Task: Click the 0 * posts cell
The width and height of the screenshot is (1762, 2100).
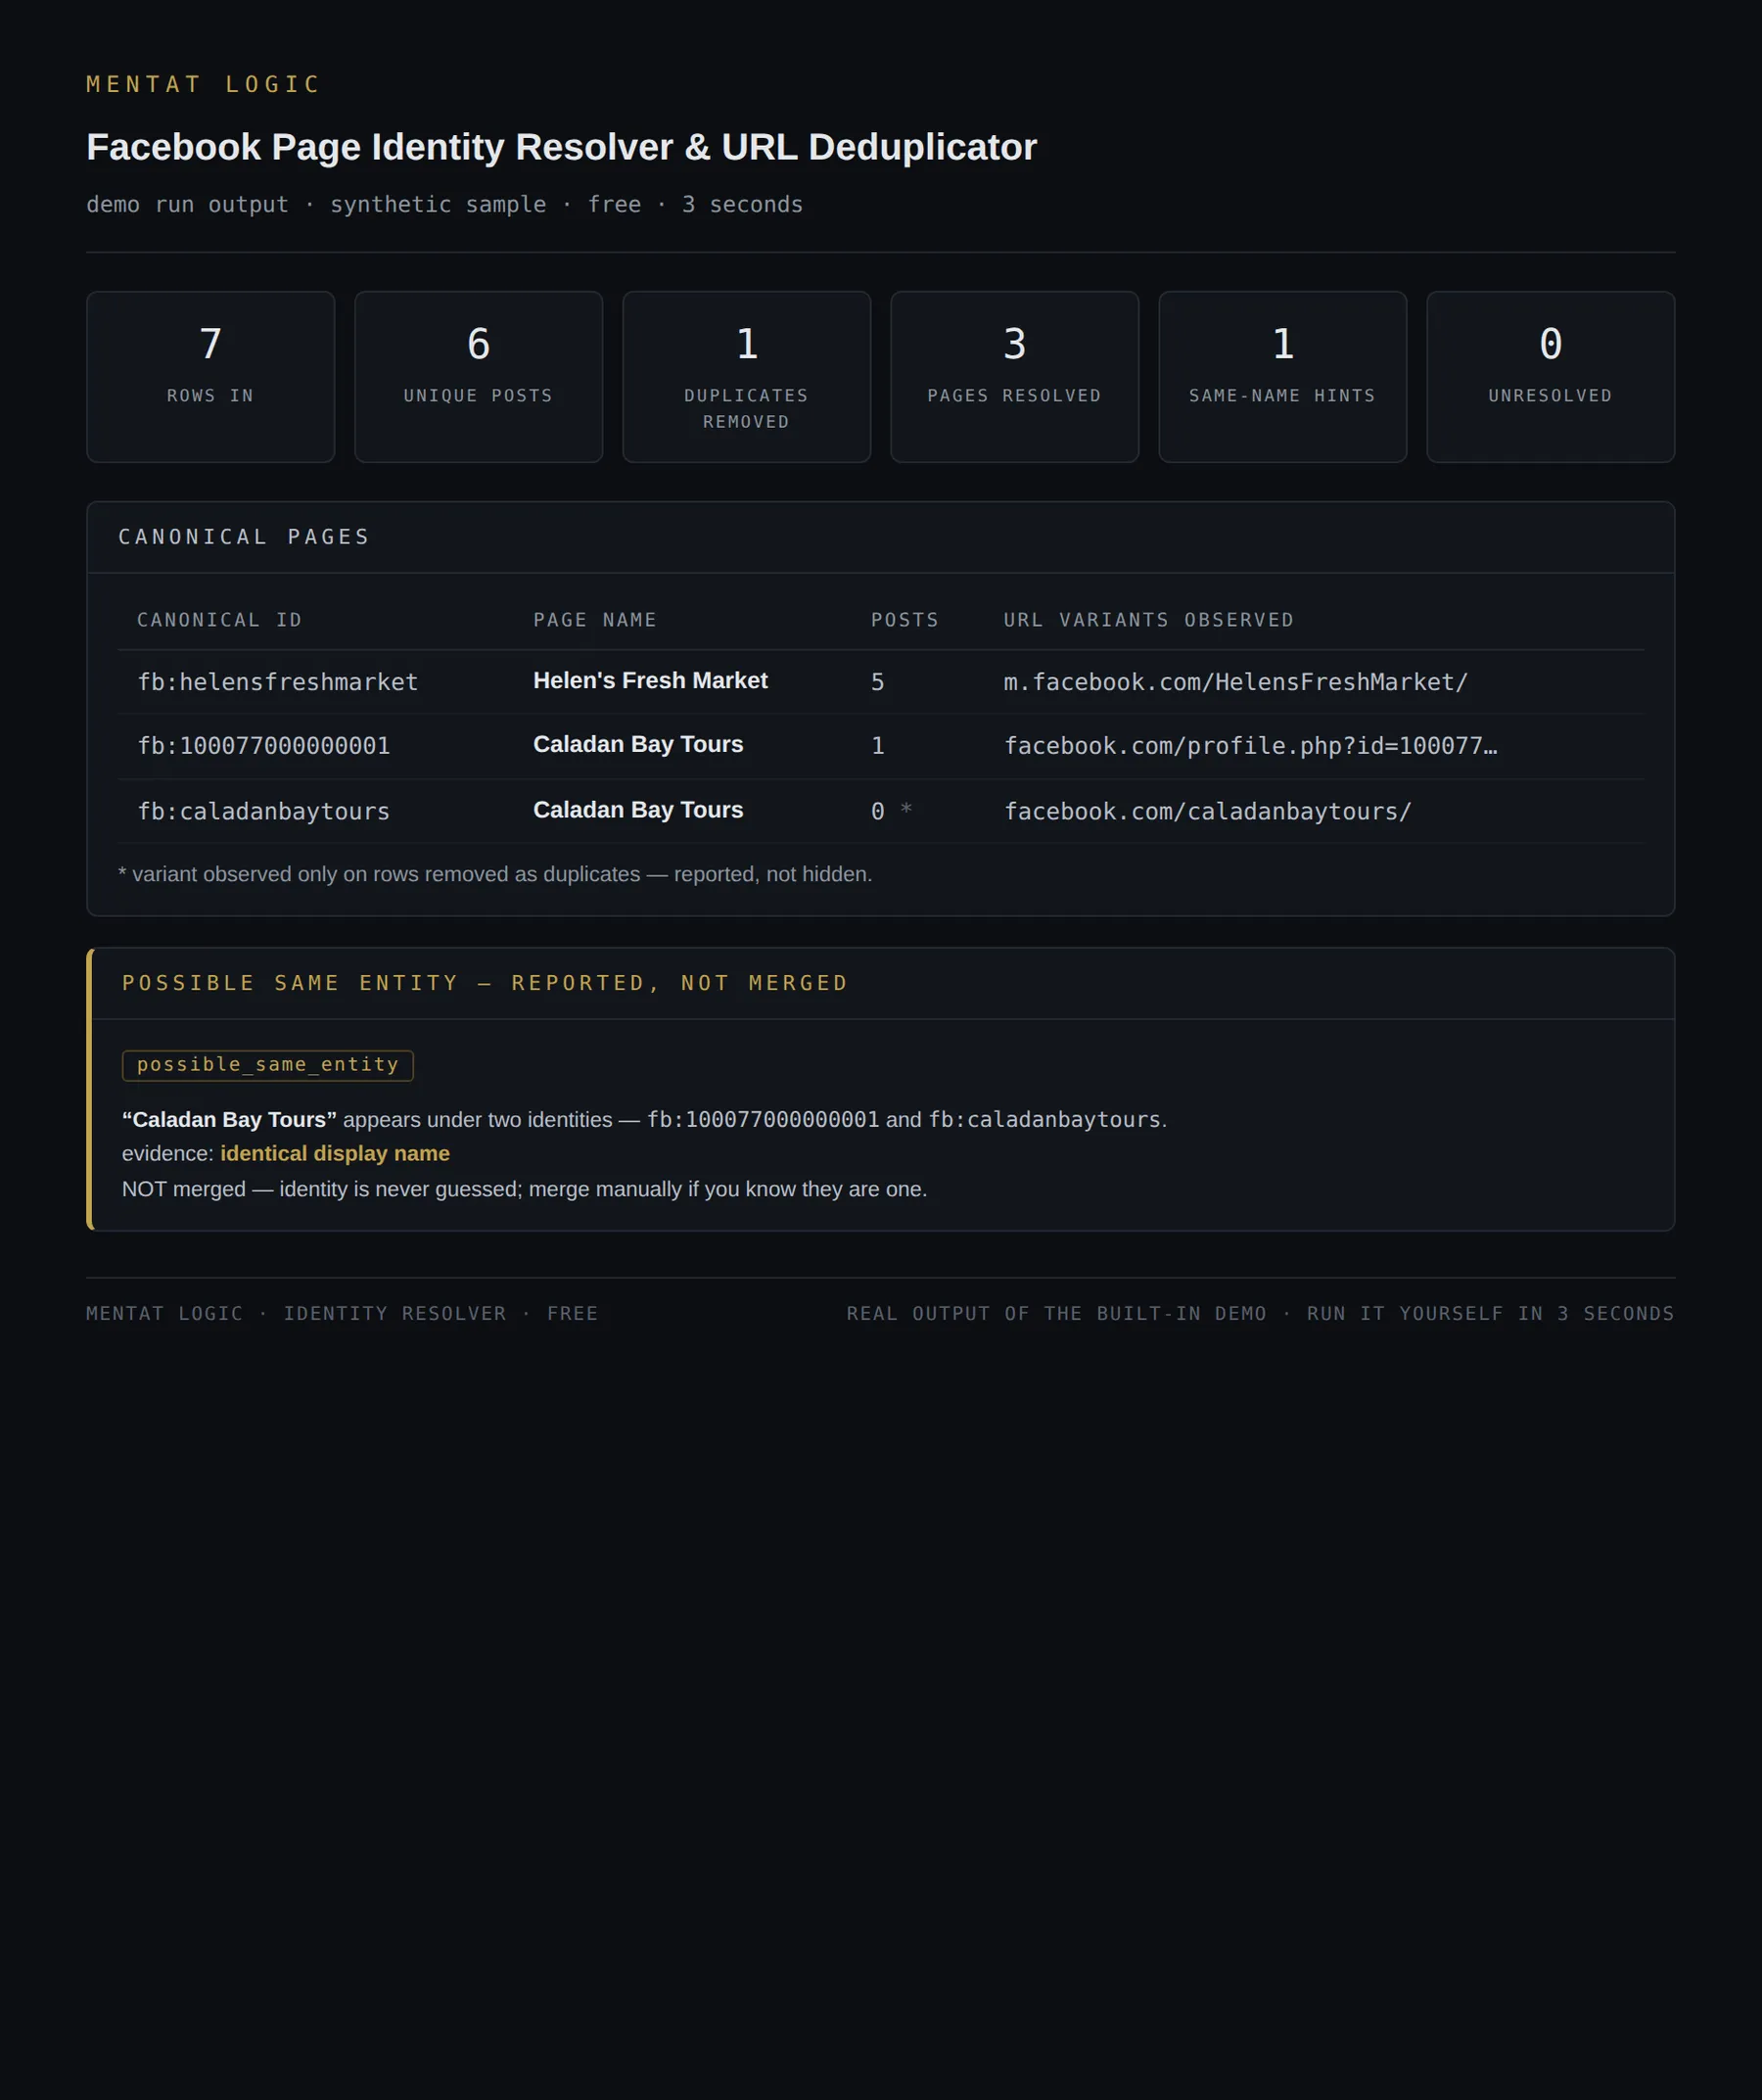Action: click(891, 811)
